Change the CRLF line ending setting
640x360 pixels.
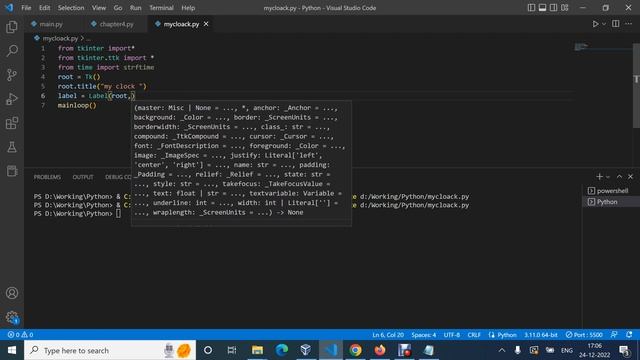pyautogui.click(x=474, y=335)
